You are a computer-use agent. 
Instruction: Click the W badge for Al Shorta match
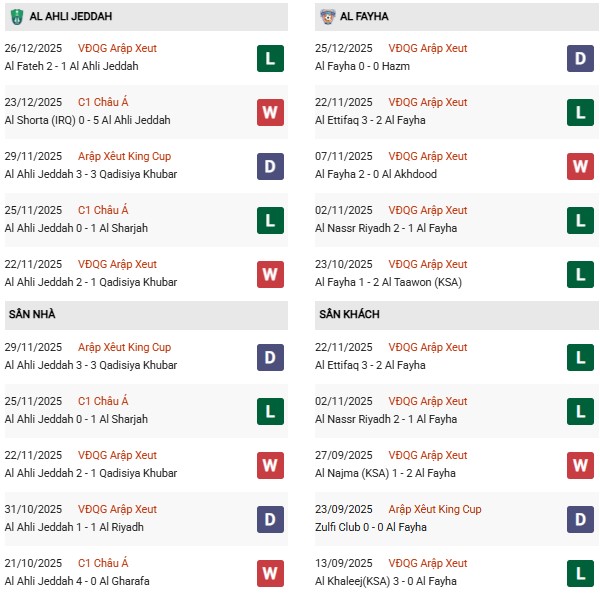pos(270,112)
